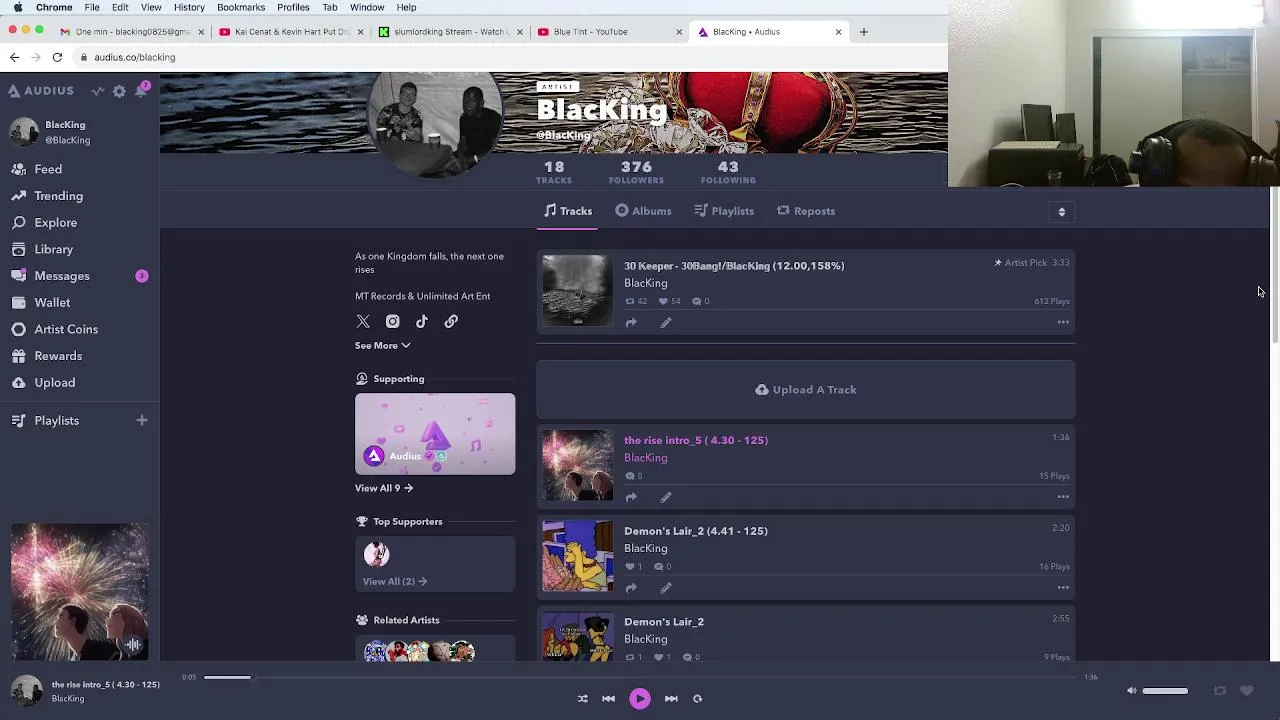
Task: Open the settings gear in Audius sidebar
Action: coord(119,91)
